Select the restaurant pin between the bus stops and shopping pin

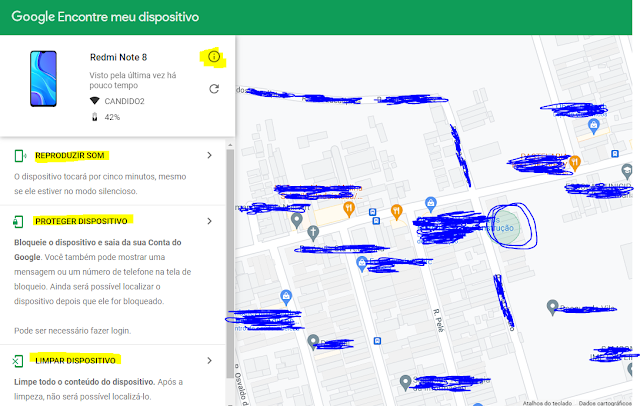396,212
